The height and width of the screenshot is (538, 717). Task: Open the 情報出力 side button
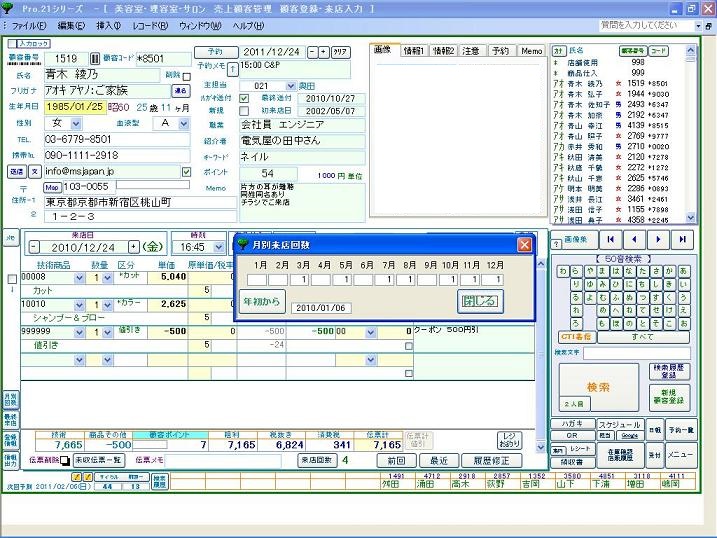point(11,459)
